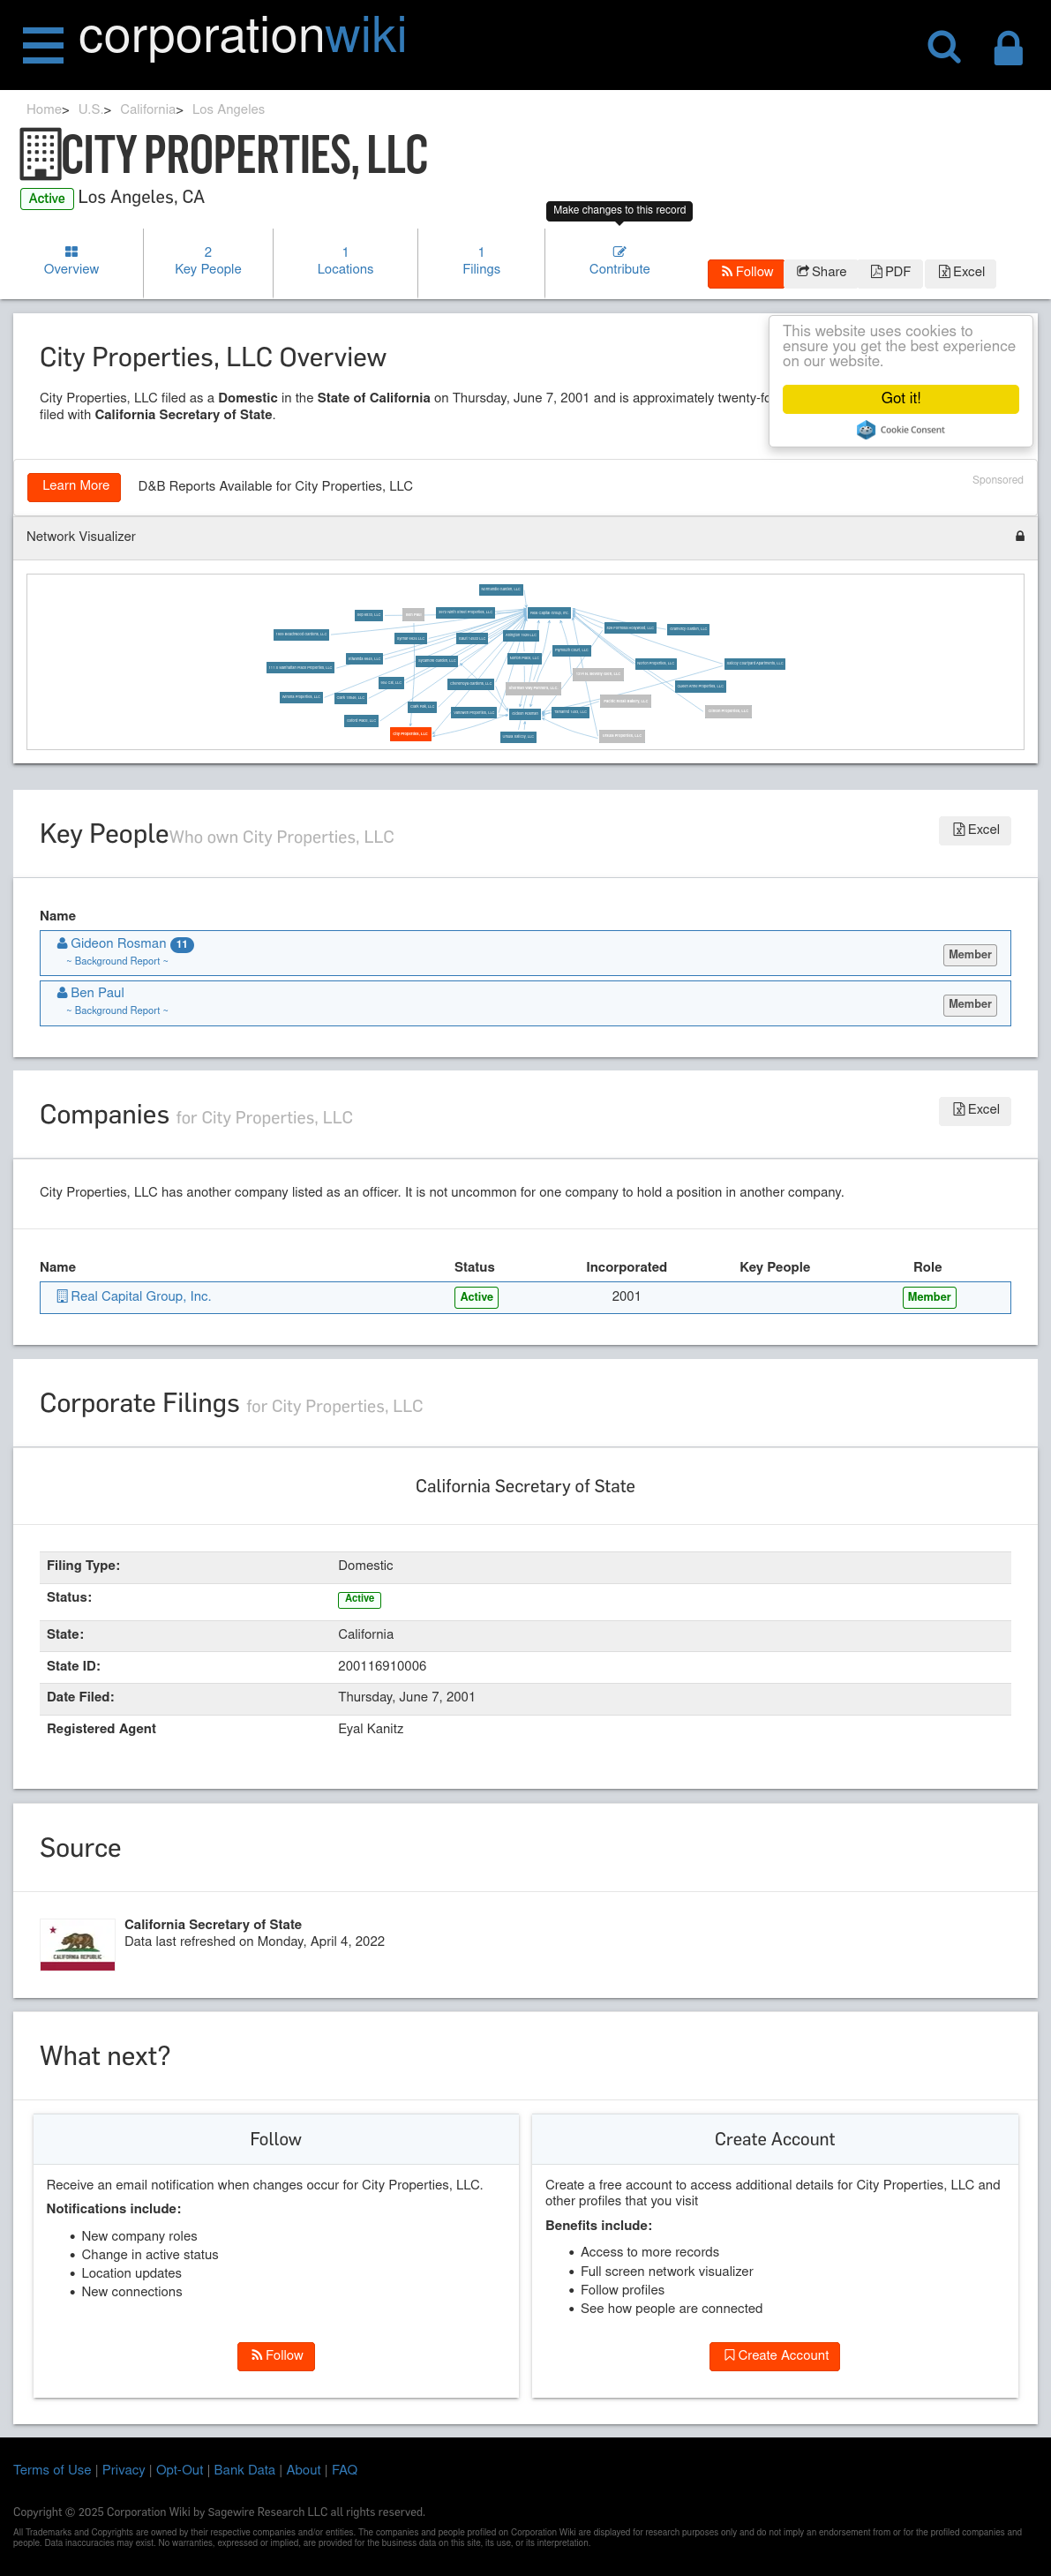1051x2576 pixels.
Task: Click the login padlock icon
Action: [1008, 47]
